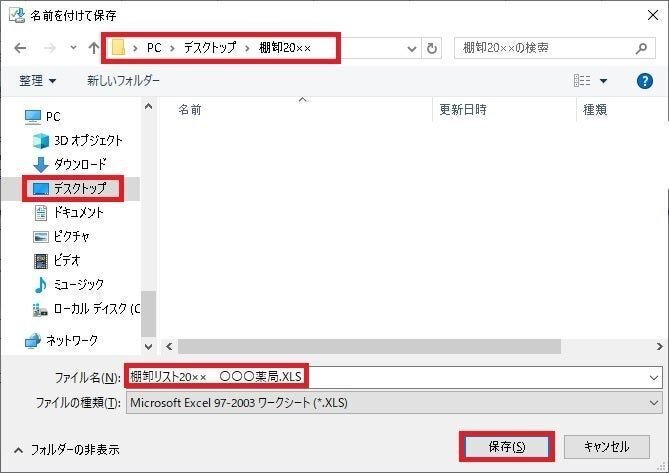Open ピクチャ in the sidebar
This screenshot has width=669, height=473.
61,236
